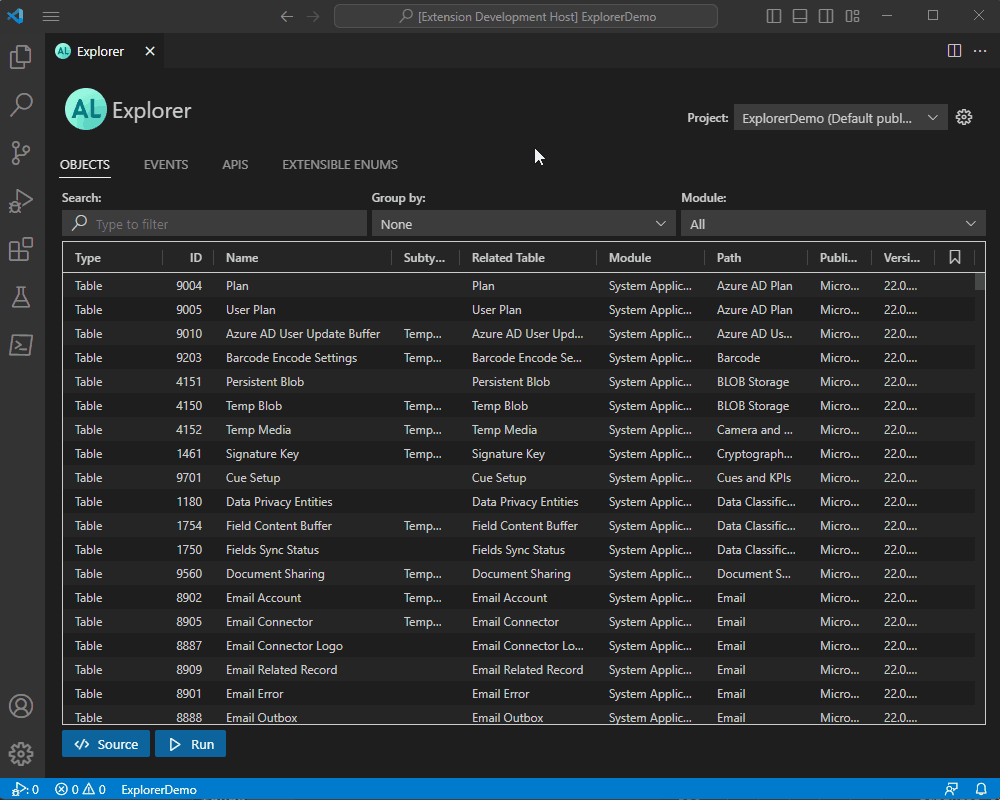Open the notifications bell in status bar

coord(981,790)
